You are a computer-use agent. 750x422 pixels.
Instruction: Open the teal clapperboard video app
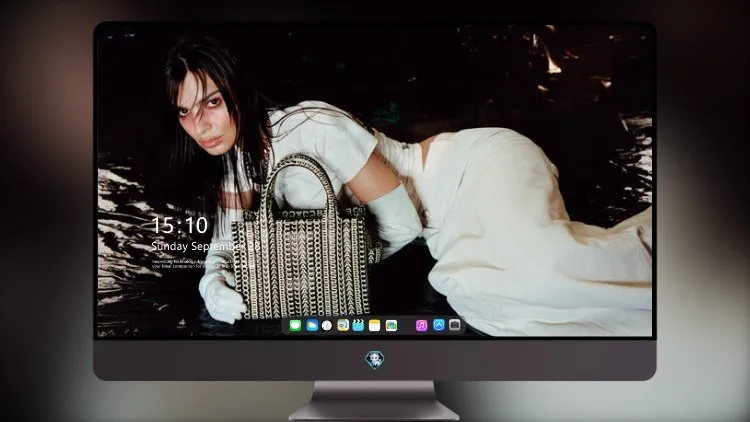click(358, 326)
